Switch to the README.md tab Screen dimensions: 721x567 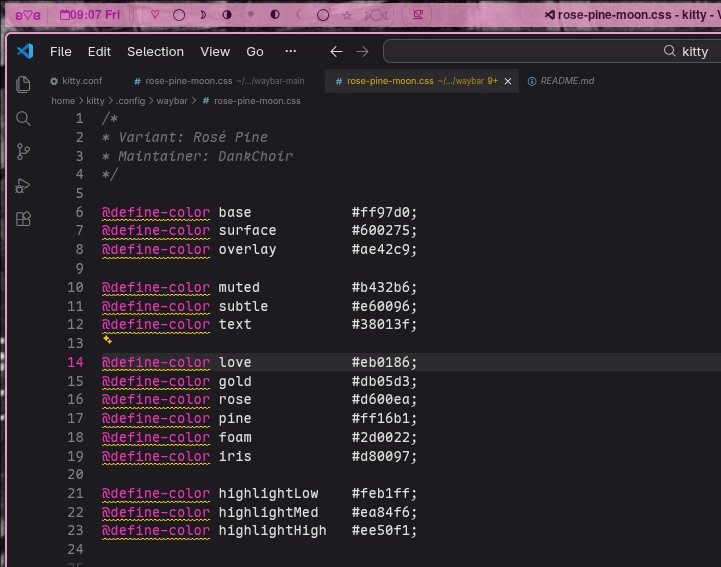coord(561,81)
